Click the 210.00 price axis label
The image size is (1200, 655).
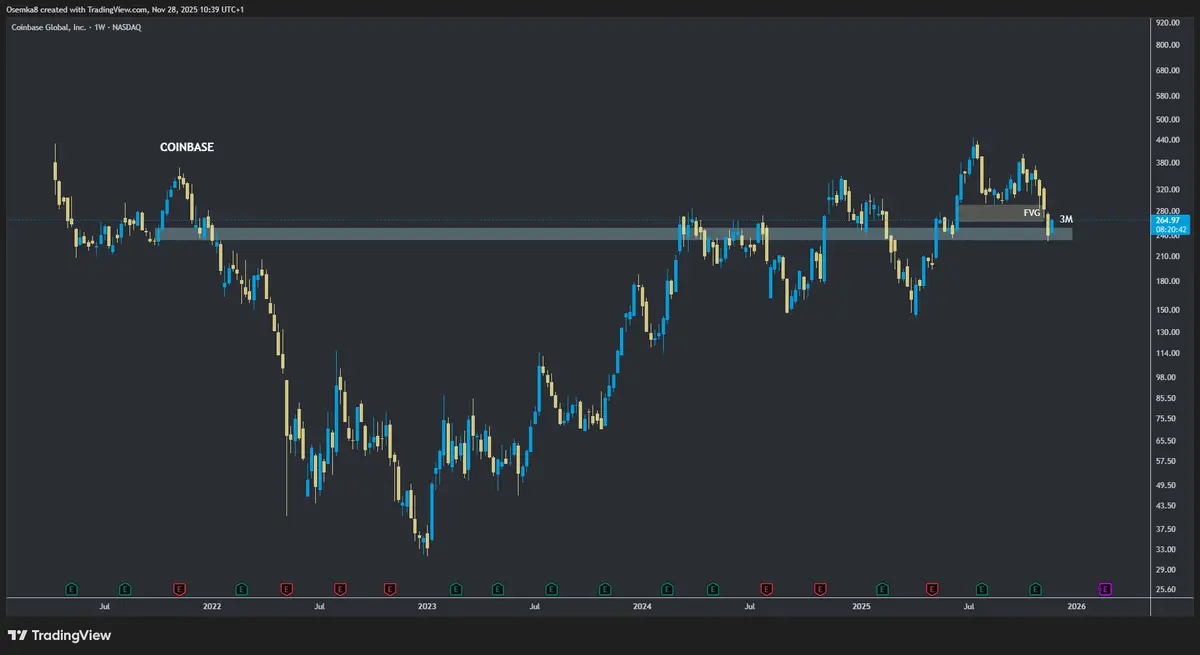[1169, 256]
